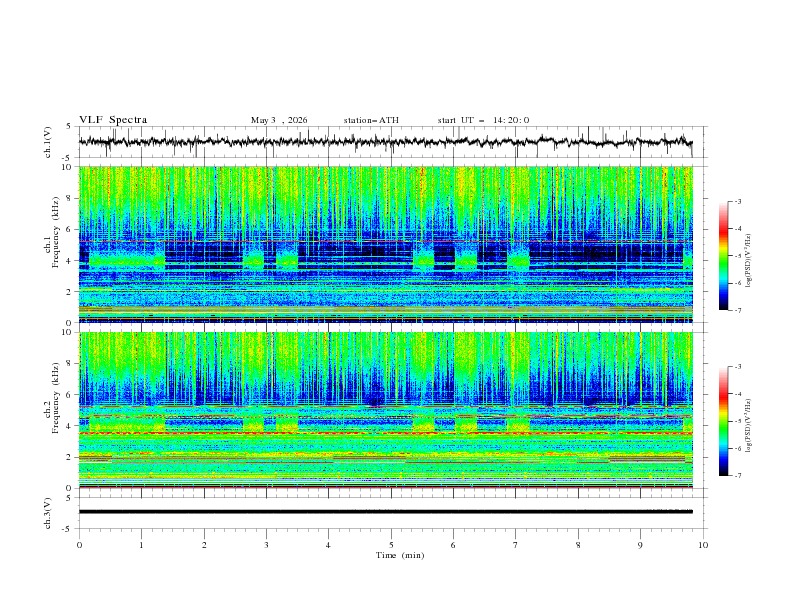Click the ch.3(V) axis label
This screenshot has height=612, width=792.
click(x=47, y=513)
